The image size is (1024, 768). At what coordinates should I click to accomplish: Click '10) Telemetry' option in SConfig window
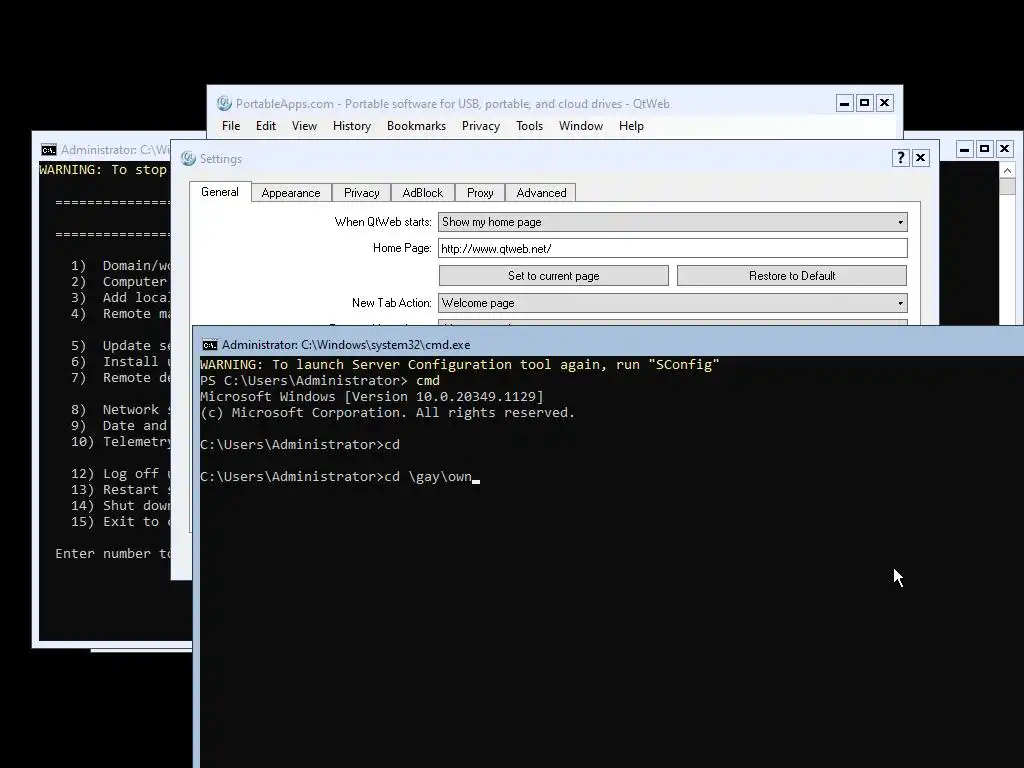120,441
